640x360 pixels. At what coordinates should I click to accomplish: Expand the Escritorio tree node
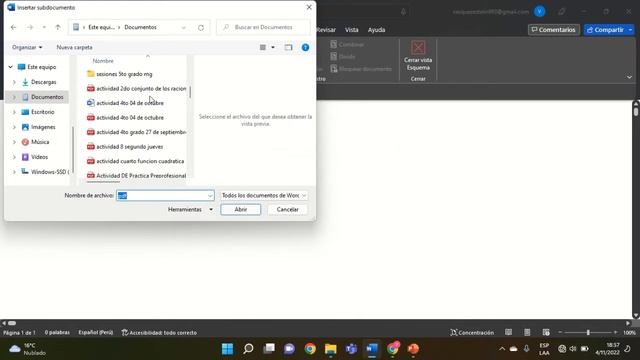pyautogui.click(x=14, y=112)
